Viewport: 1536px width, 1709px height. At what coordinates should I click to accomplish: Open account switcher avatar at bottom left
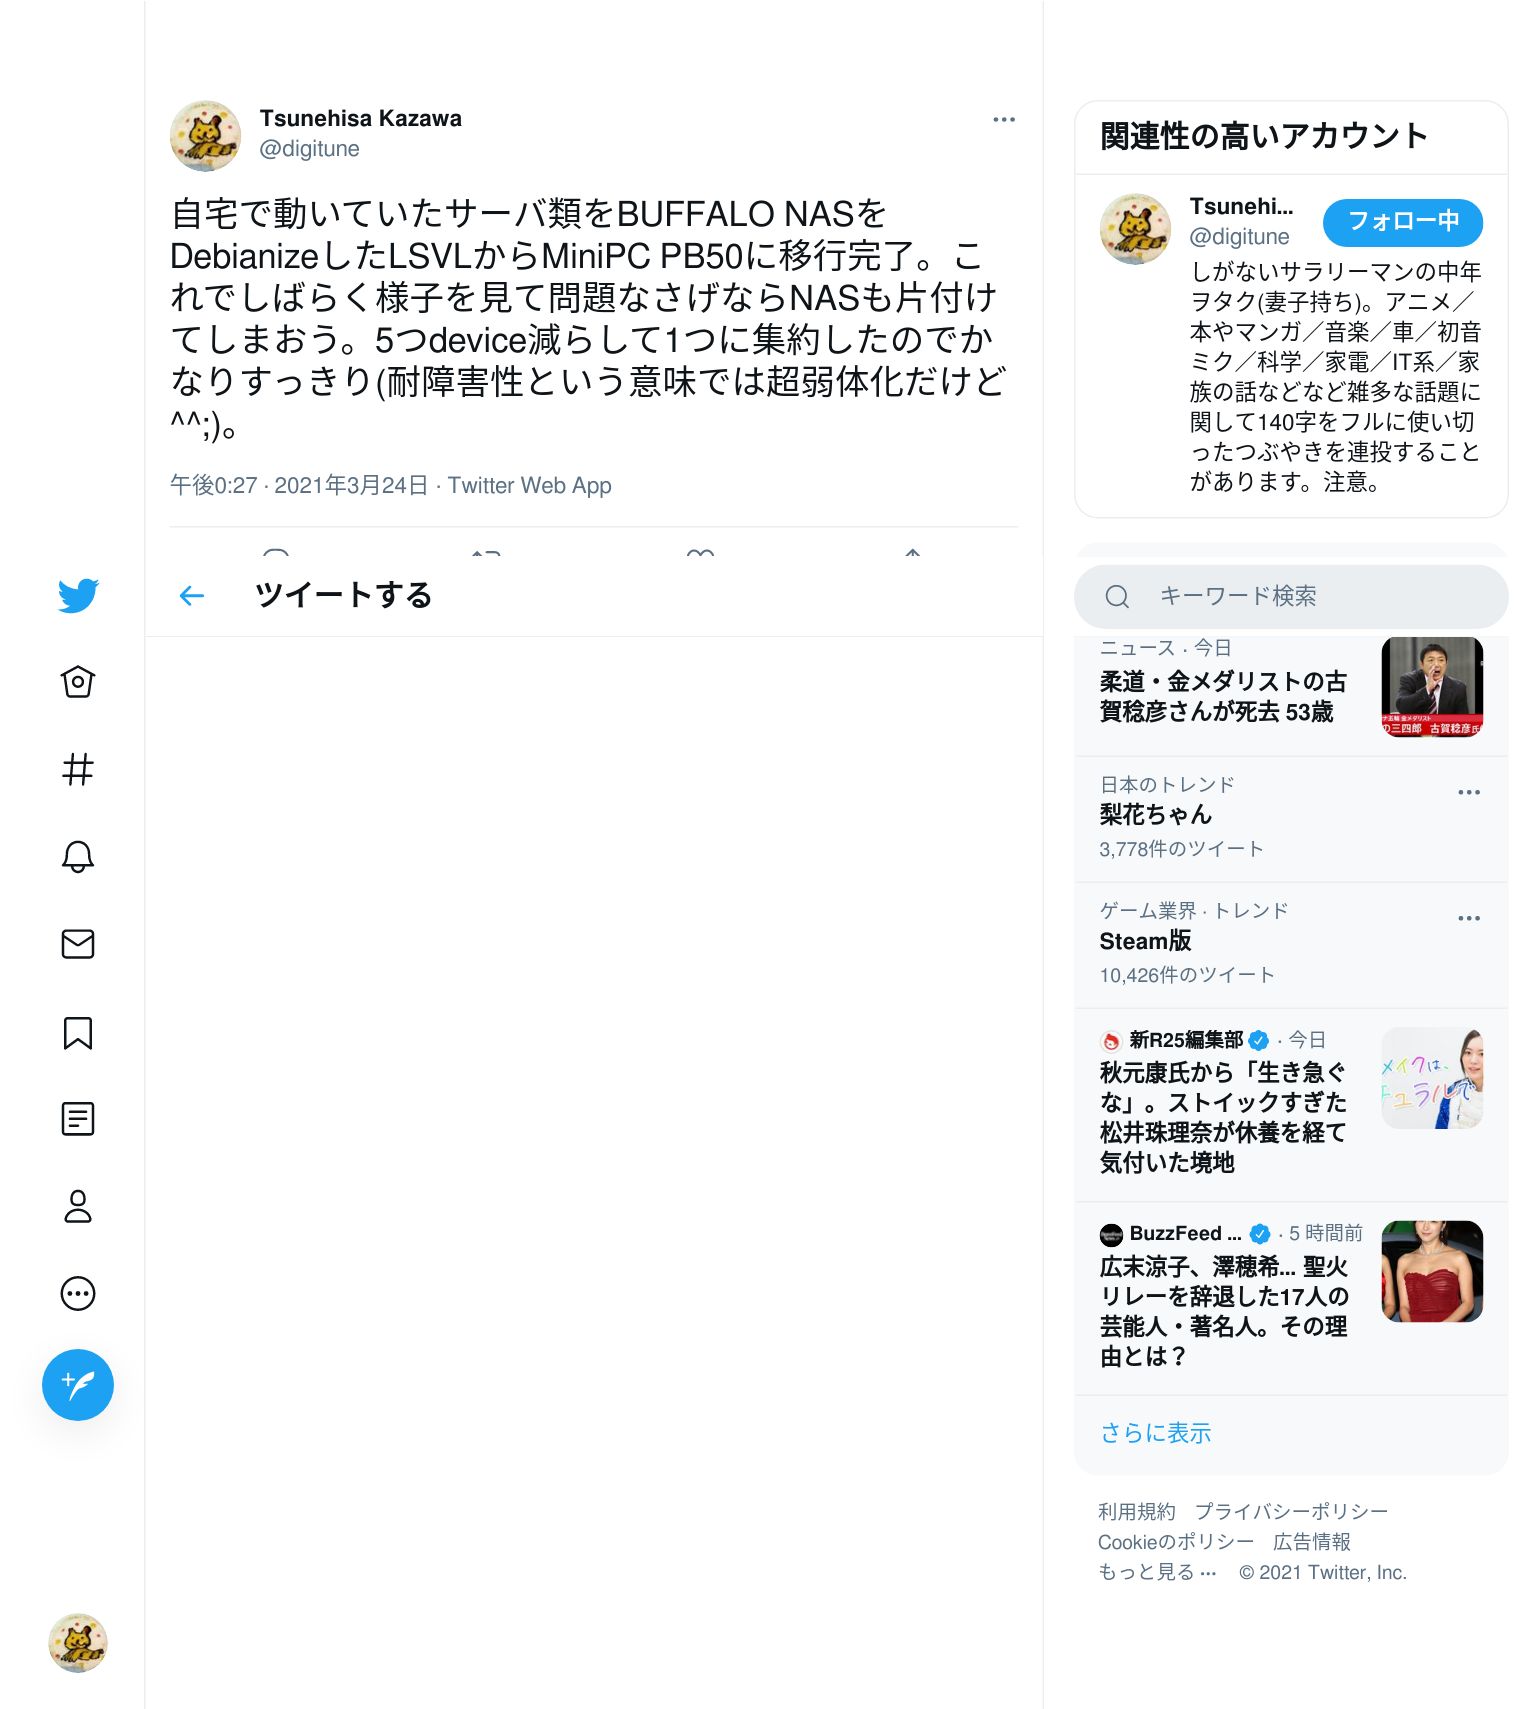coord(78,1642)
